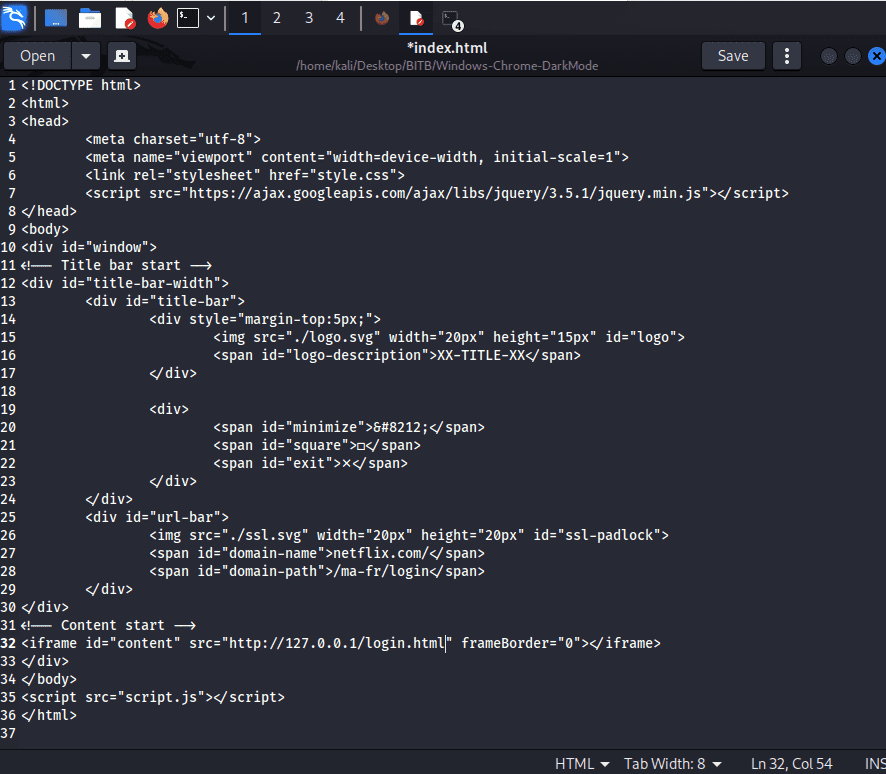886x774 pixels.
Task: Focus the grouped terminal windows taskbar icon
Action: tap(452, 20)
